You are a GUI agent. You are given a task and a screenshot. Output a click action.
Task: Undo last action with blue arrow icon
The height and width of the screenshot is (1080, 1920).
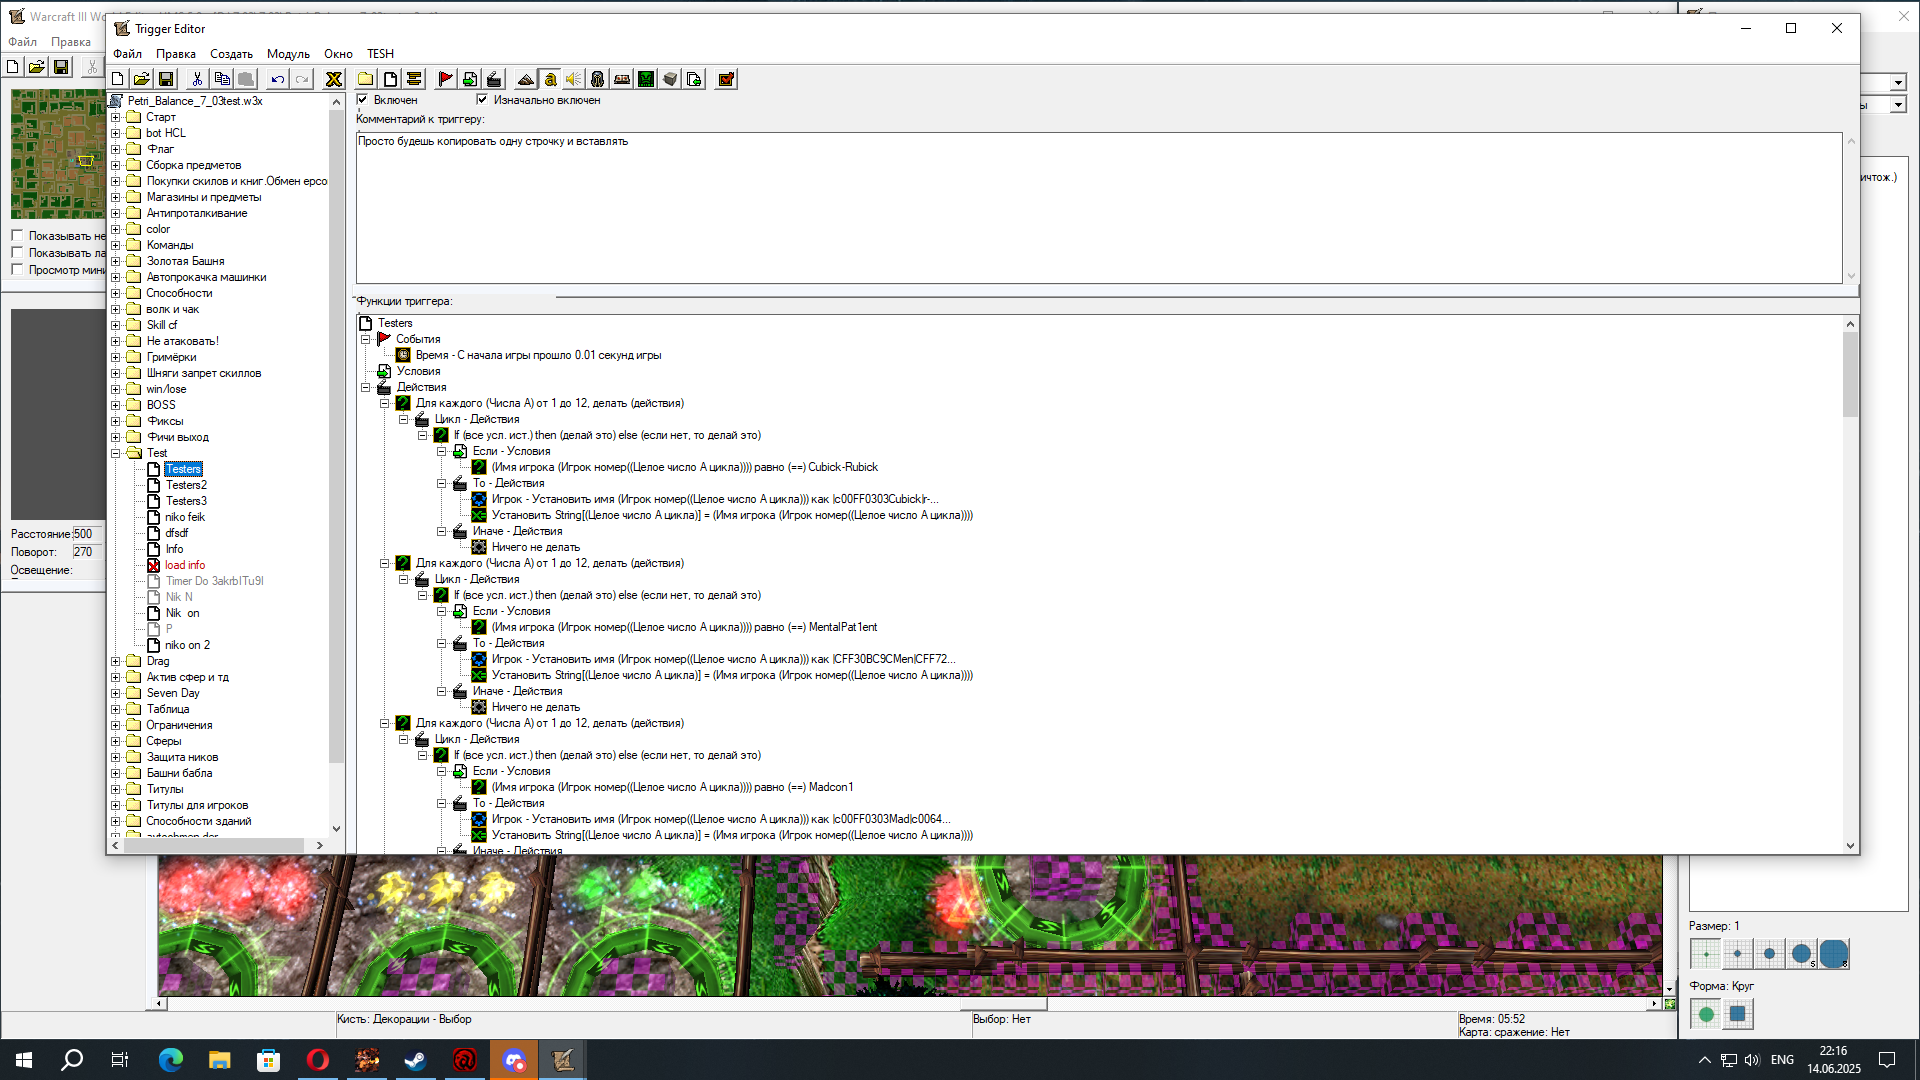(278, 79)
